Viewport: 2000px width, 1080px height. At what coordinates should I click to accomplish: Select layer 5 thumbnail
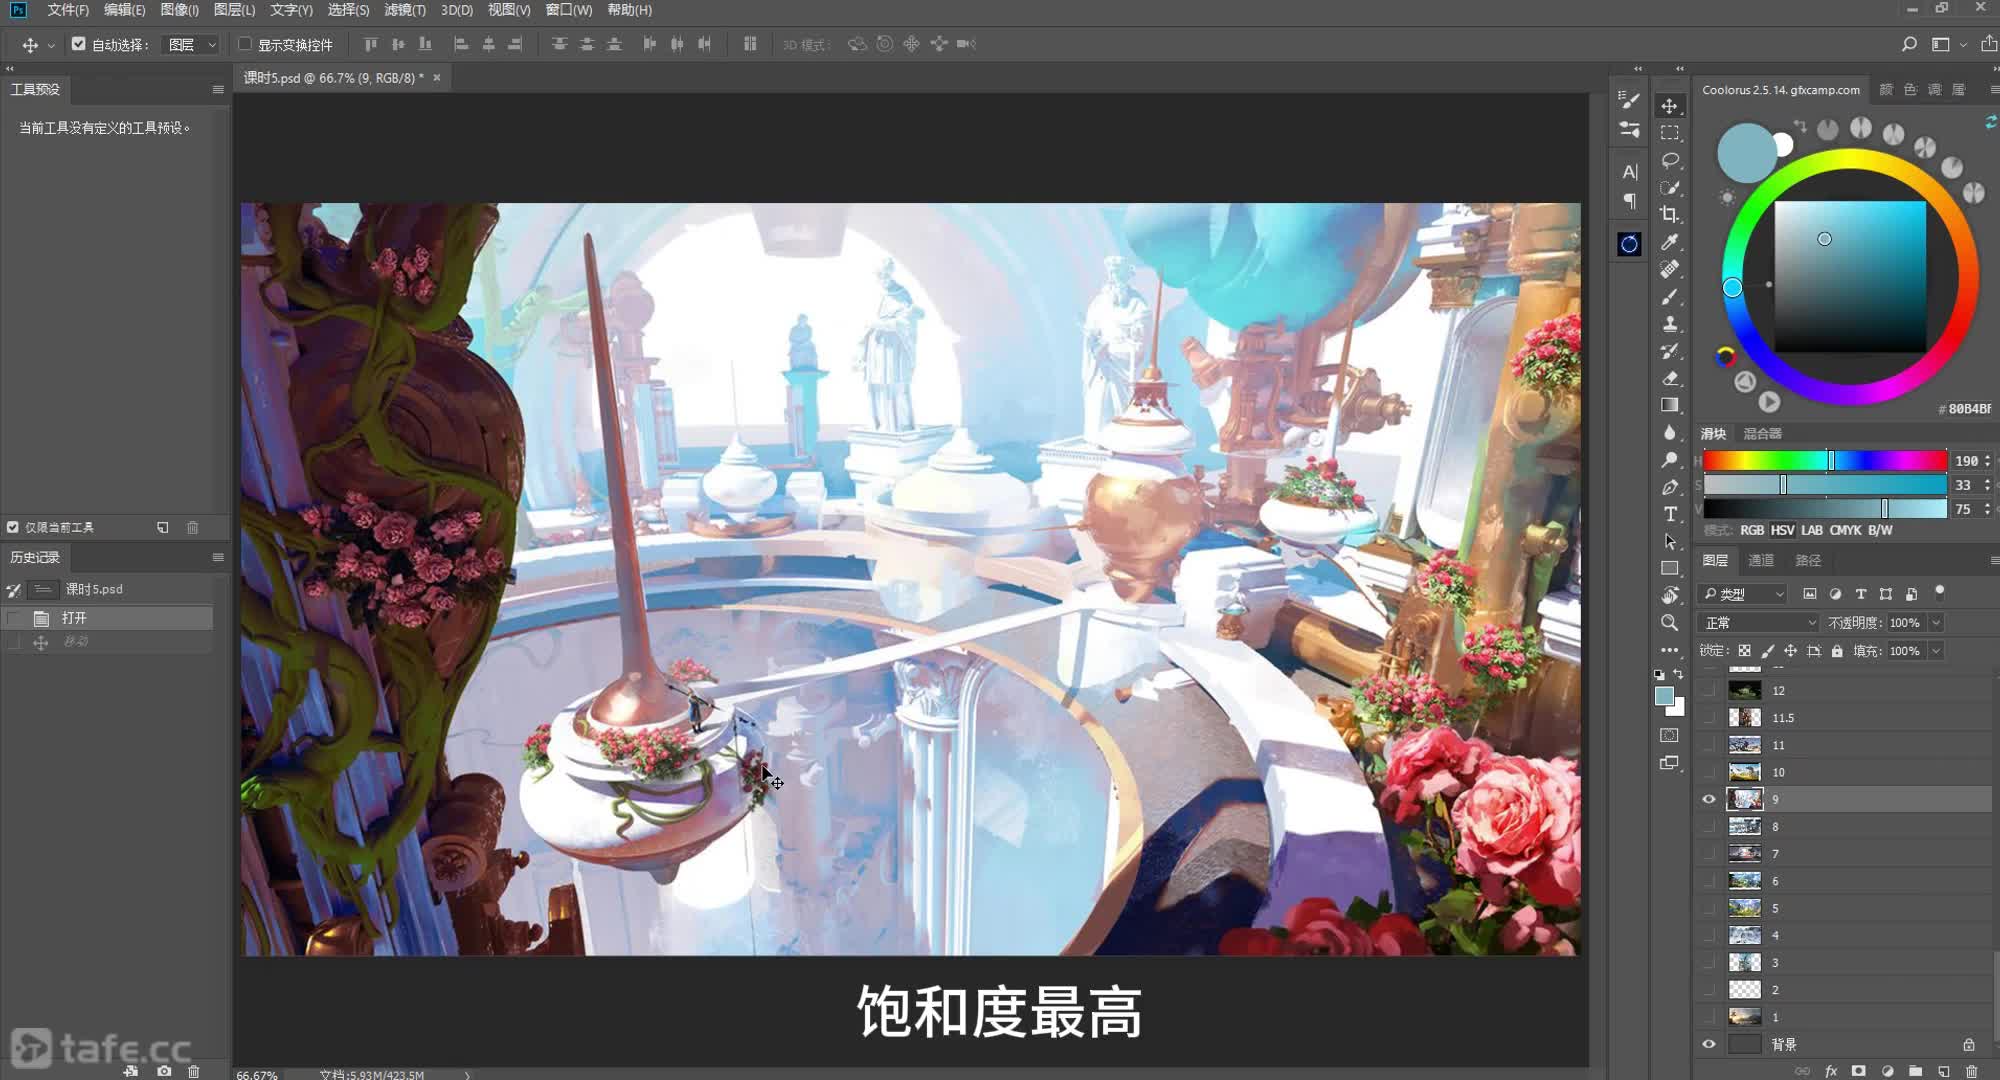click(1744, 908)
